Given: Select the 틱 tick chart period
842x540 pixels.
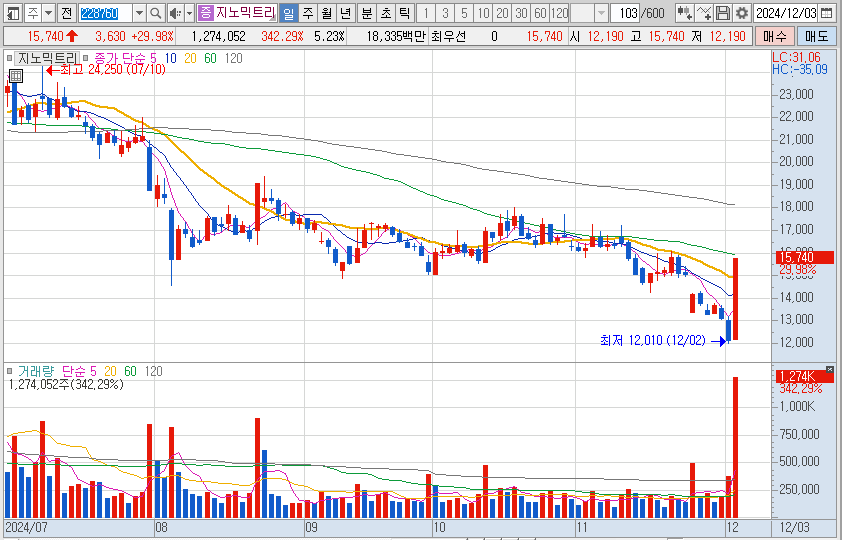Looking at the screenshot, I should click(x=404, y=12).
